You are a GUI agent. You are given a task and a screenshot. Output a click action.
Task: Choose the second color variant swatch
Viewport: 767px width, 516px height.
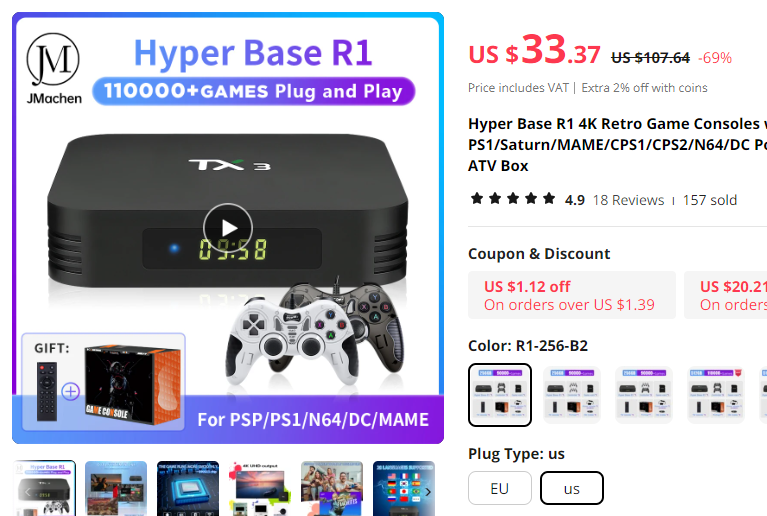(x=572, y=395)
